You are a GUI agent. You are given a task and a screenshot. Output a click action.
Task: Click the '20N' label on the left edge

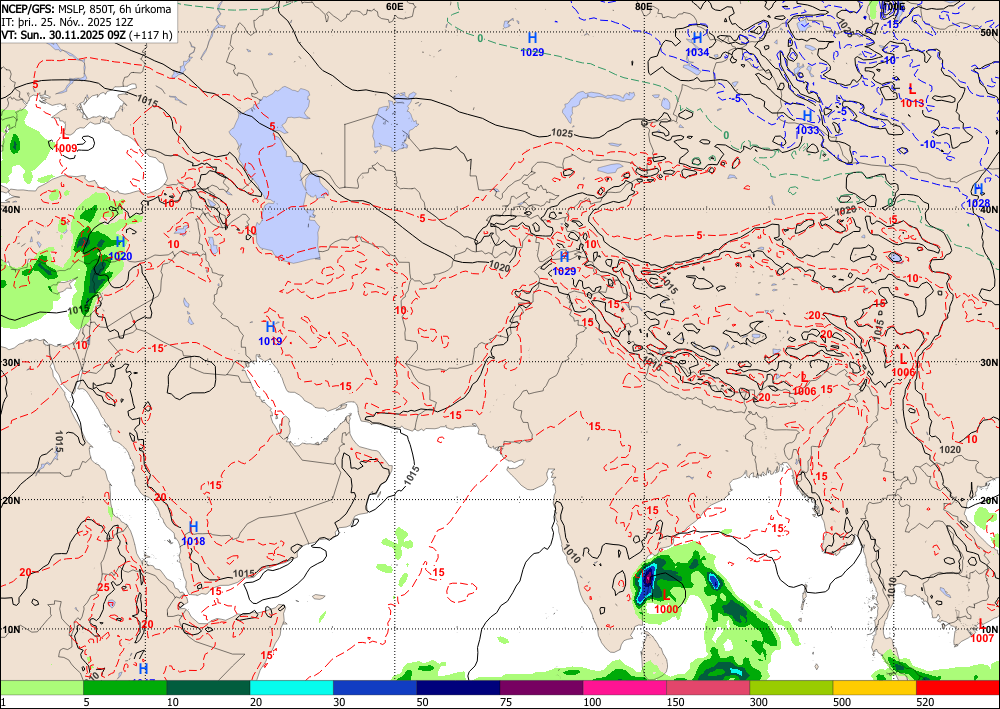10,501
